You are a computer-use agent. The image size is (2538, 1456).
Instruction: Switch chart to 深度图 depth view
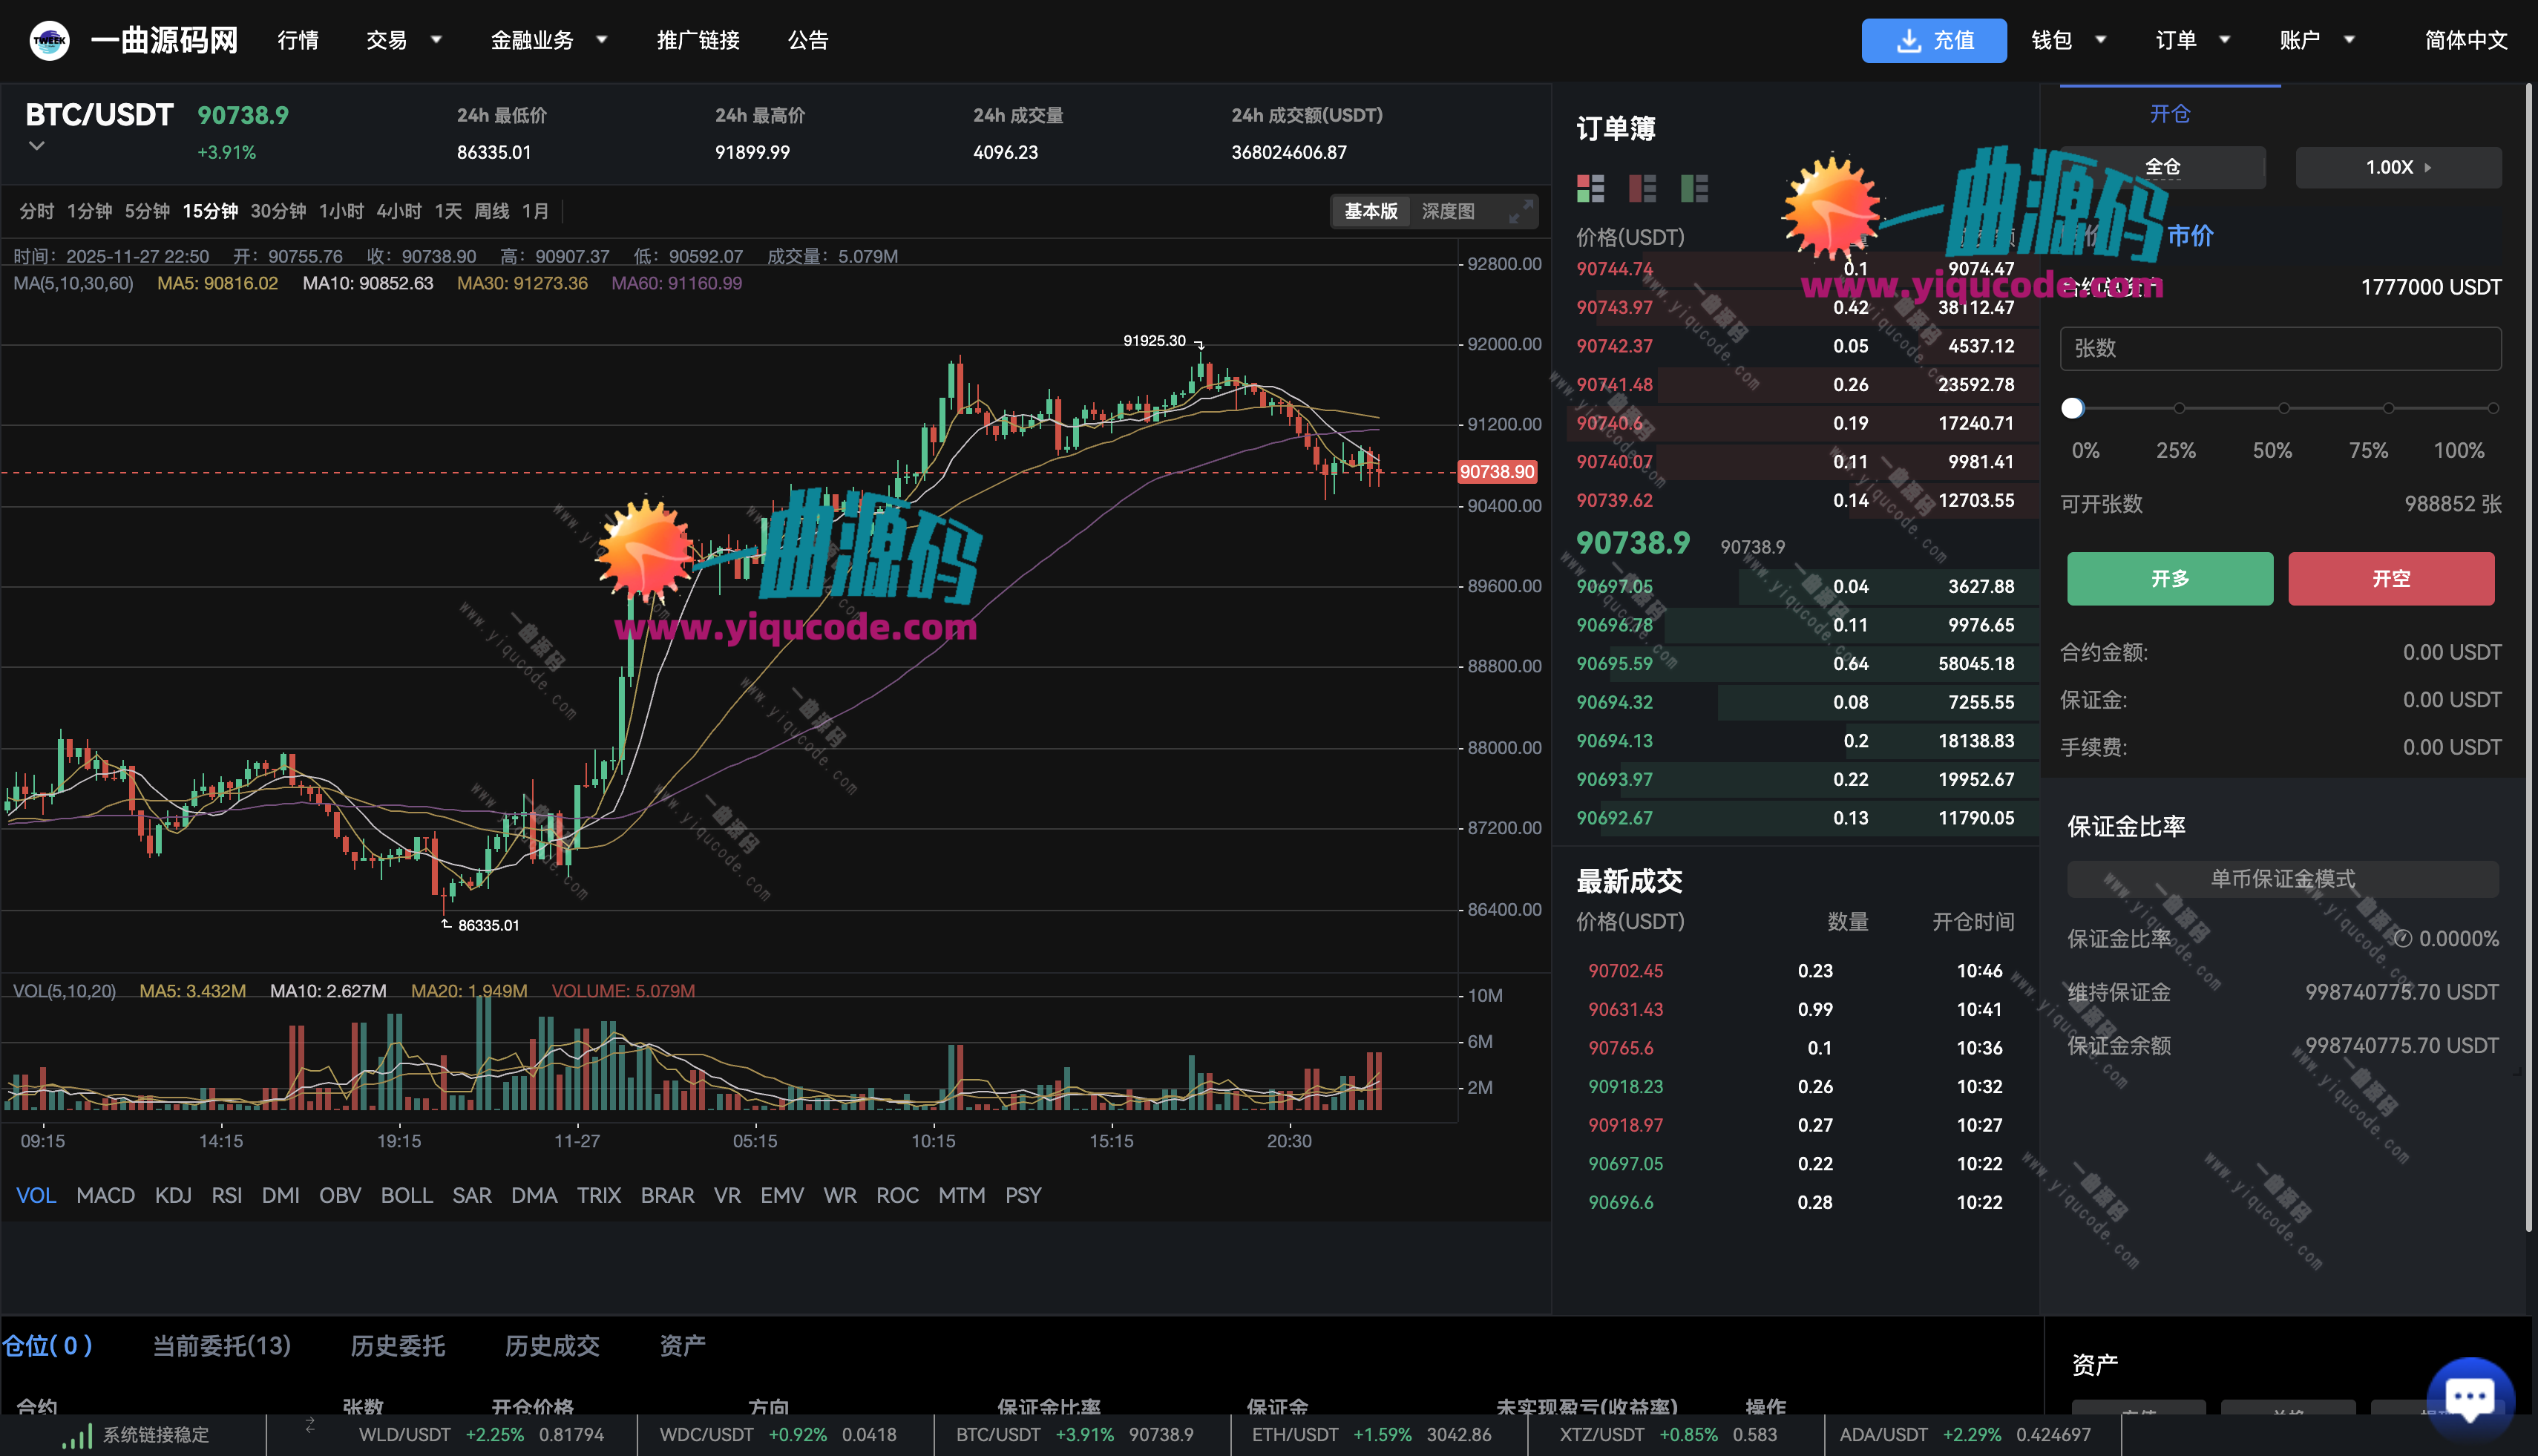pos(1447,211)
